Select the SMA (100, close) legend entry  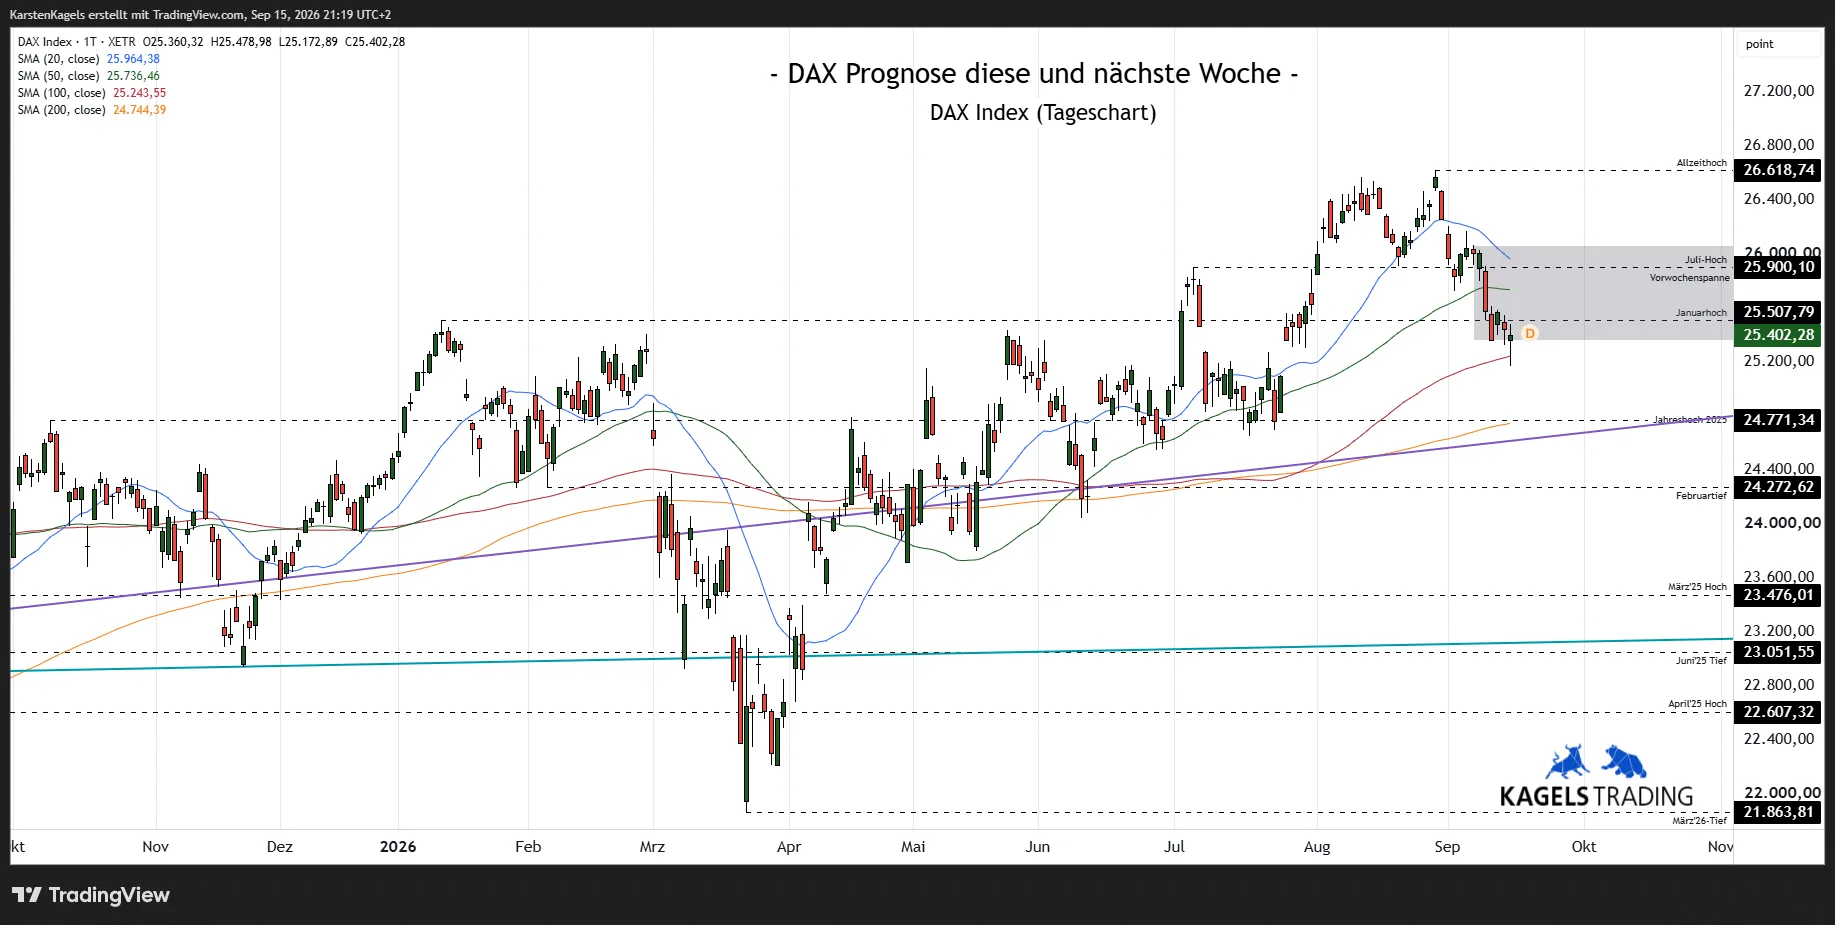(x=91, y=93)
